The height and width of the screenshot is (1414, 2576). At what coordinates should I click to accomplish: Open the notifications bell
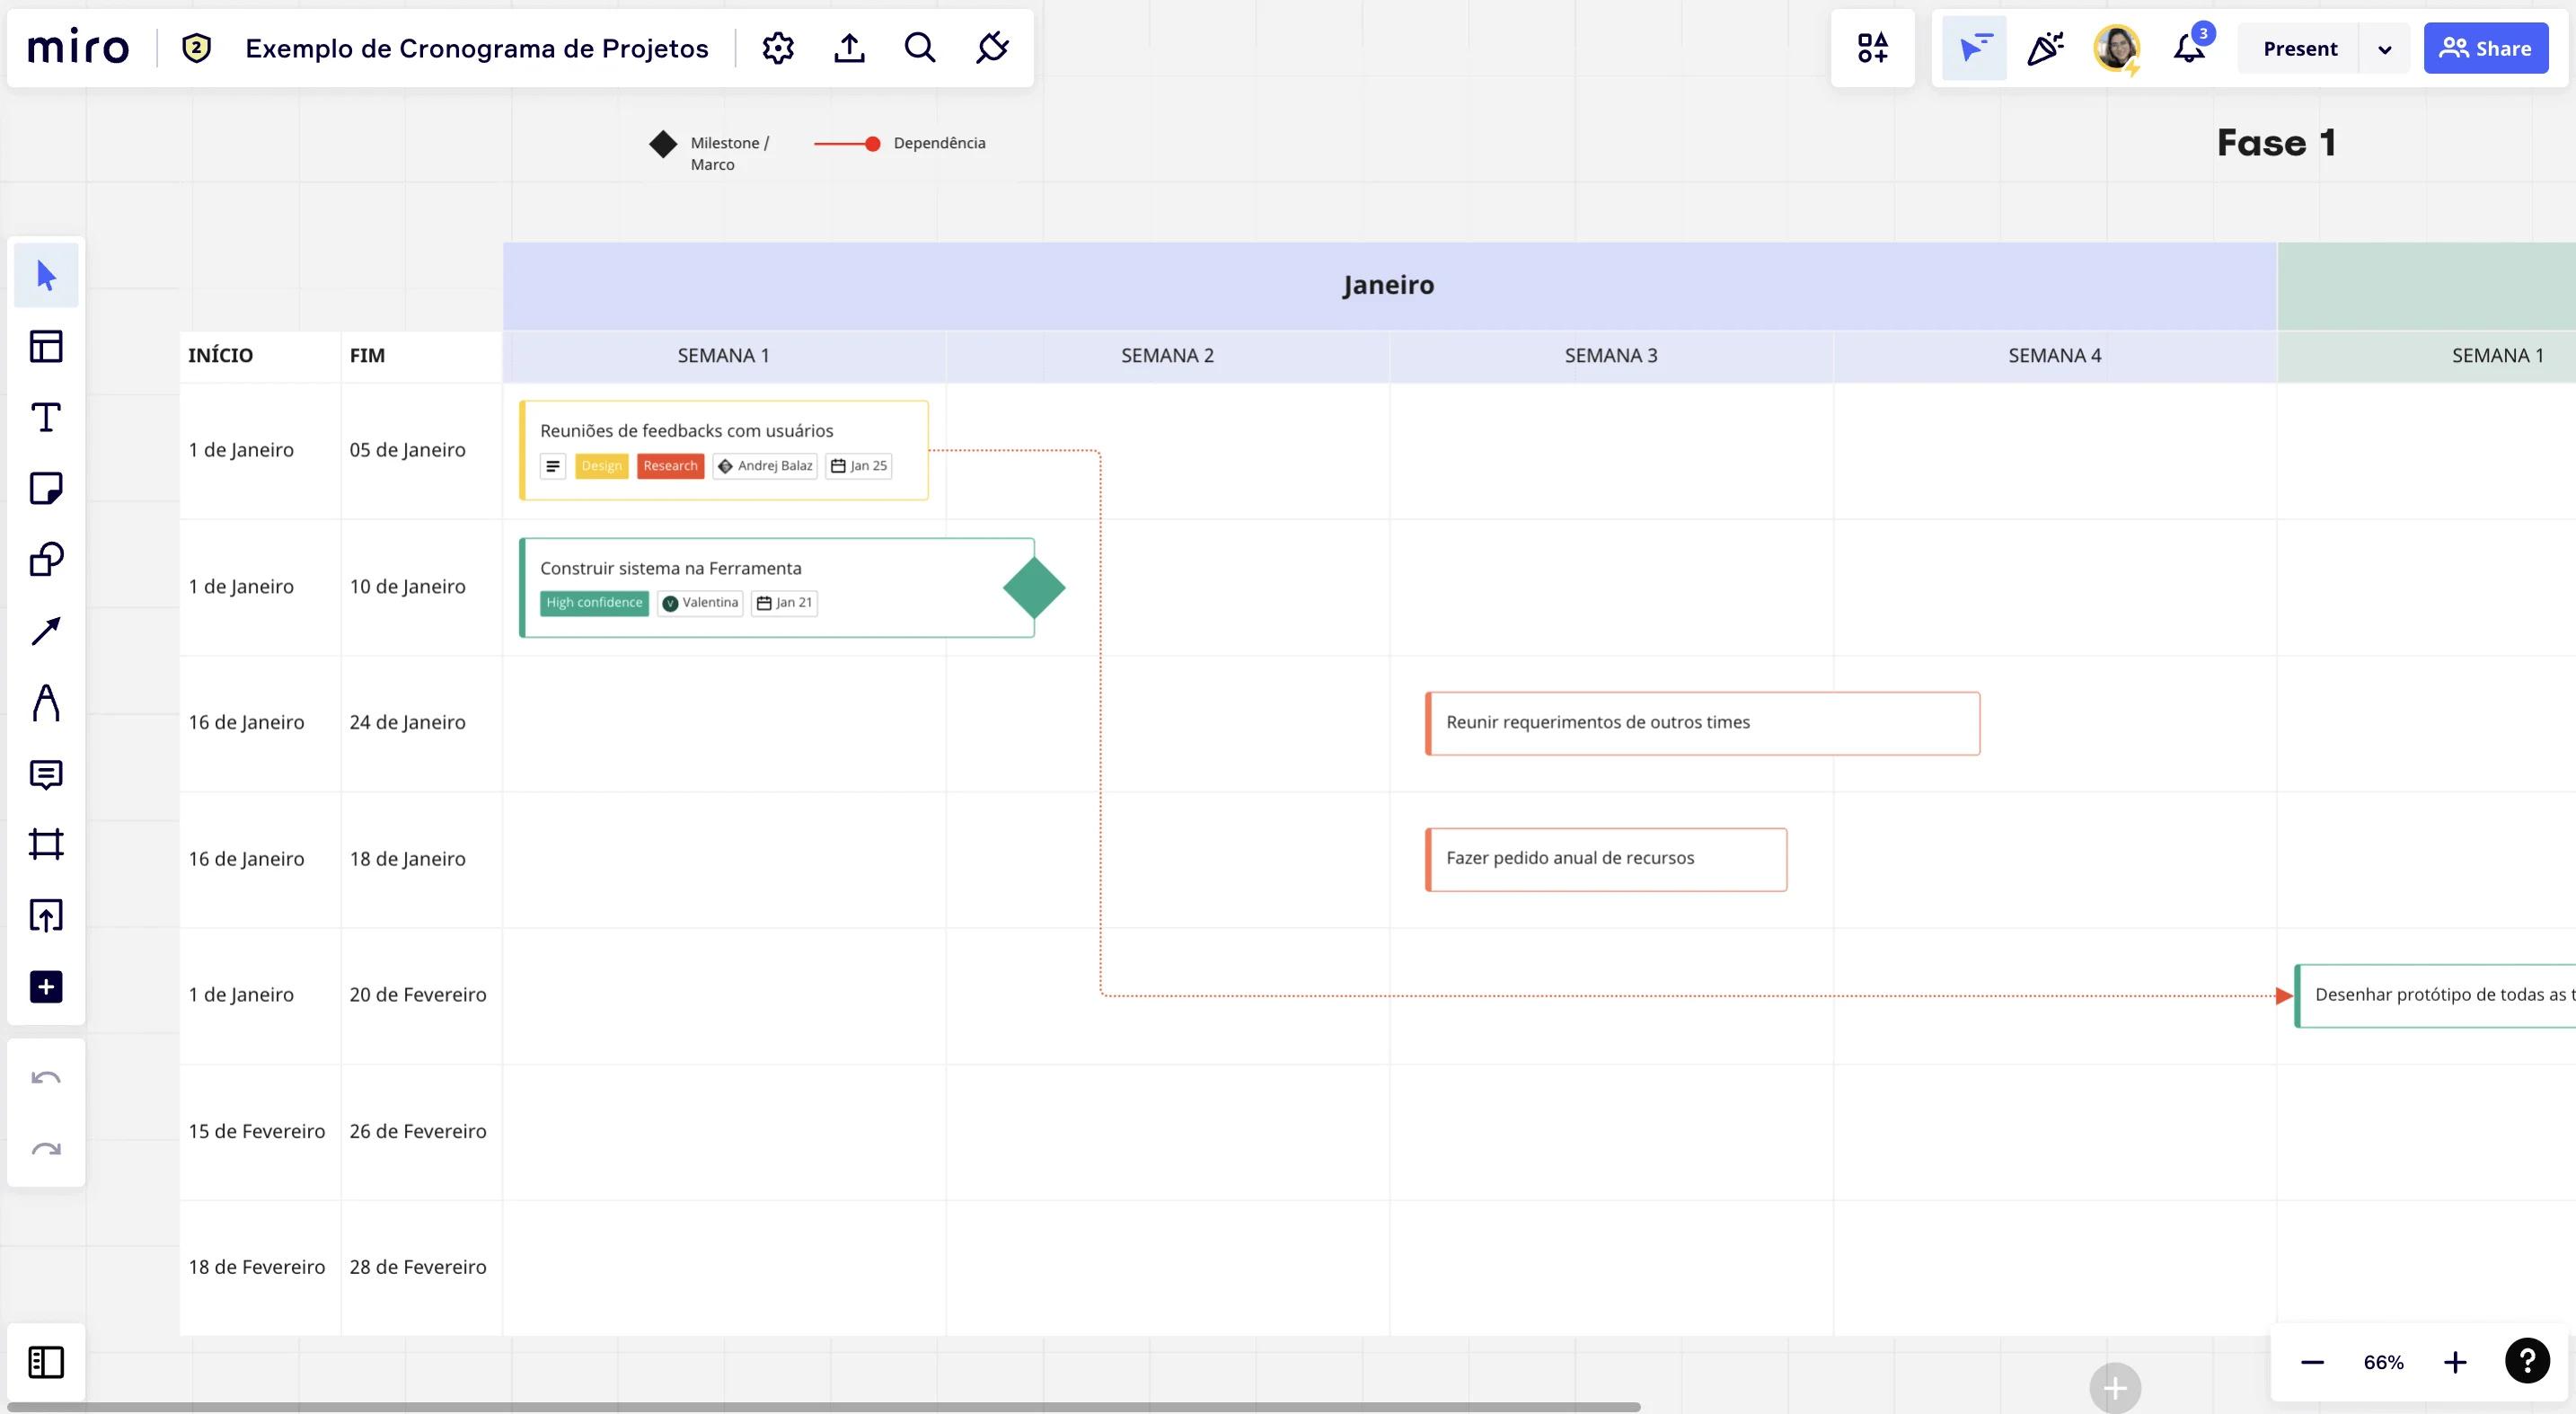point(2189,48)
